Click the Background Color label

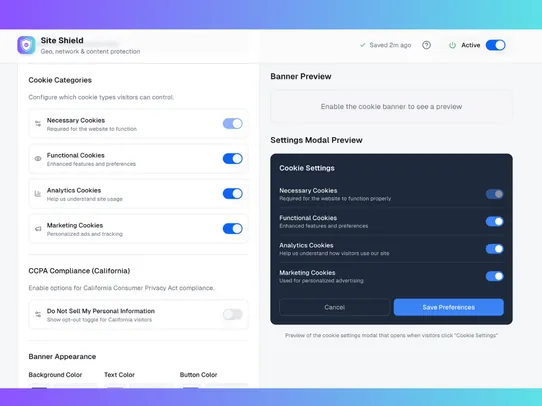[55, 375]
